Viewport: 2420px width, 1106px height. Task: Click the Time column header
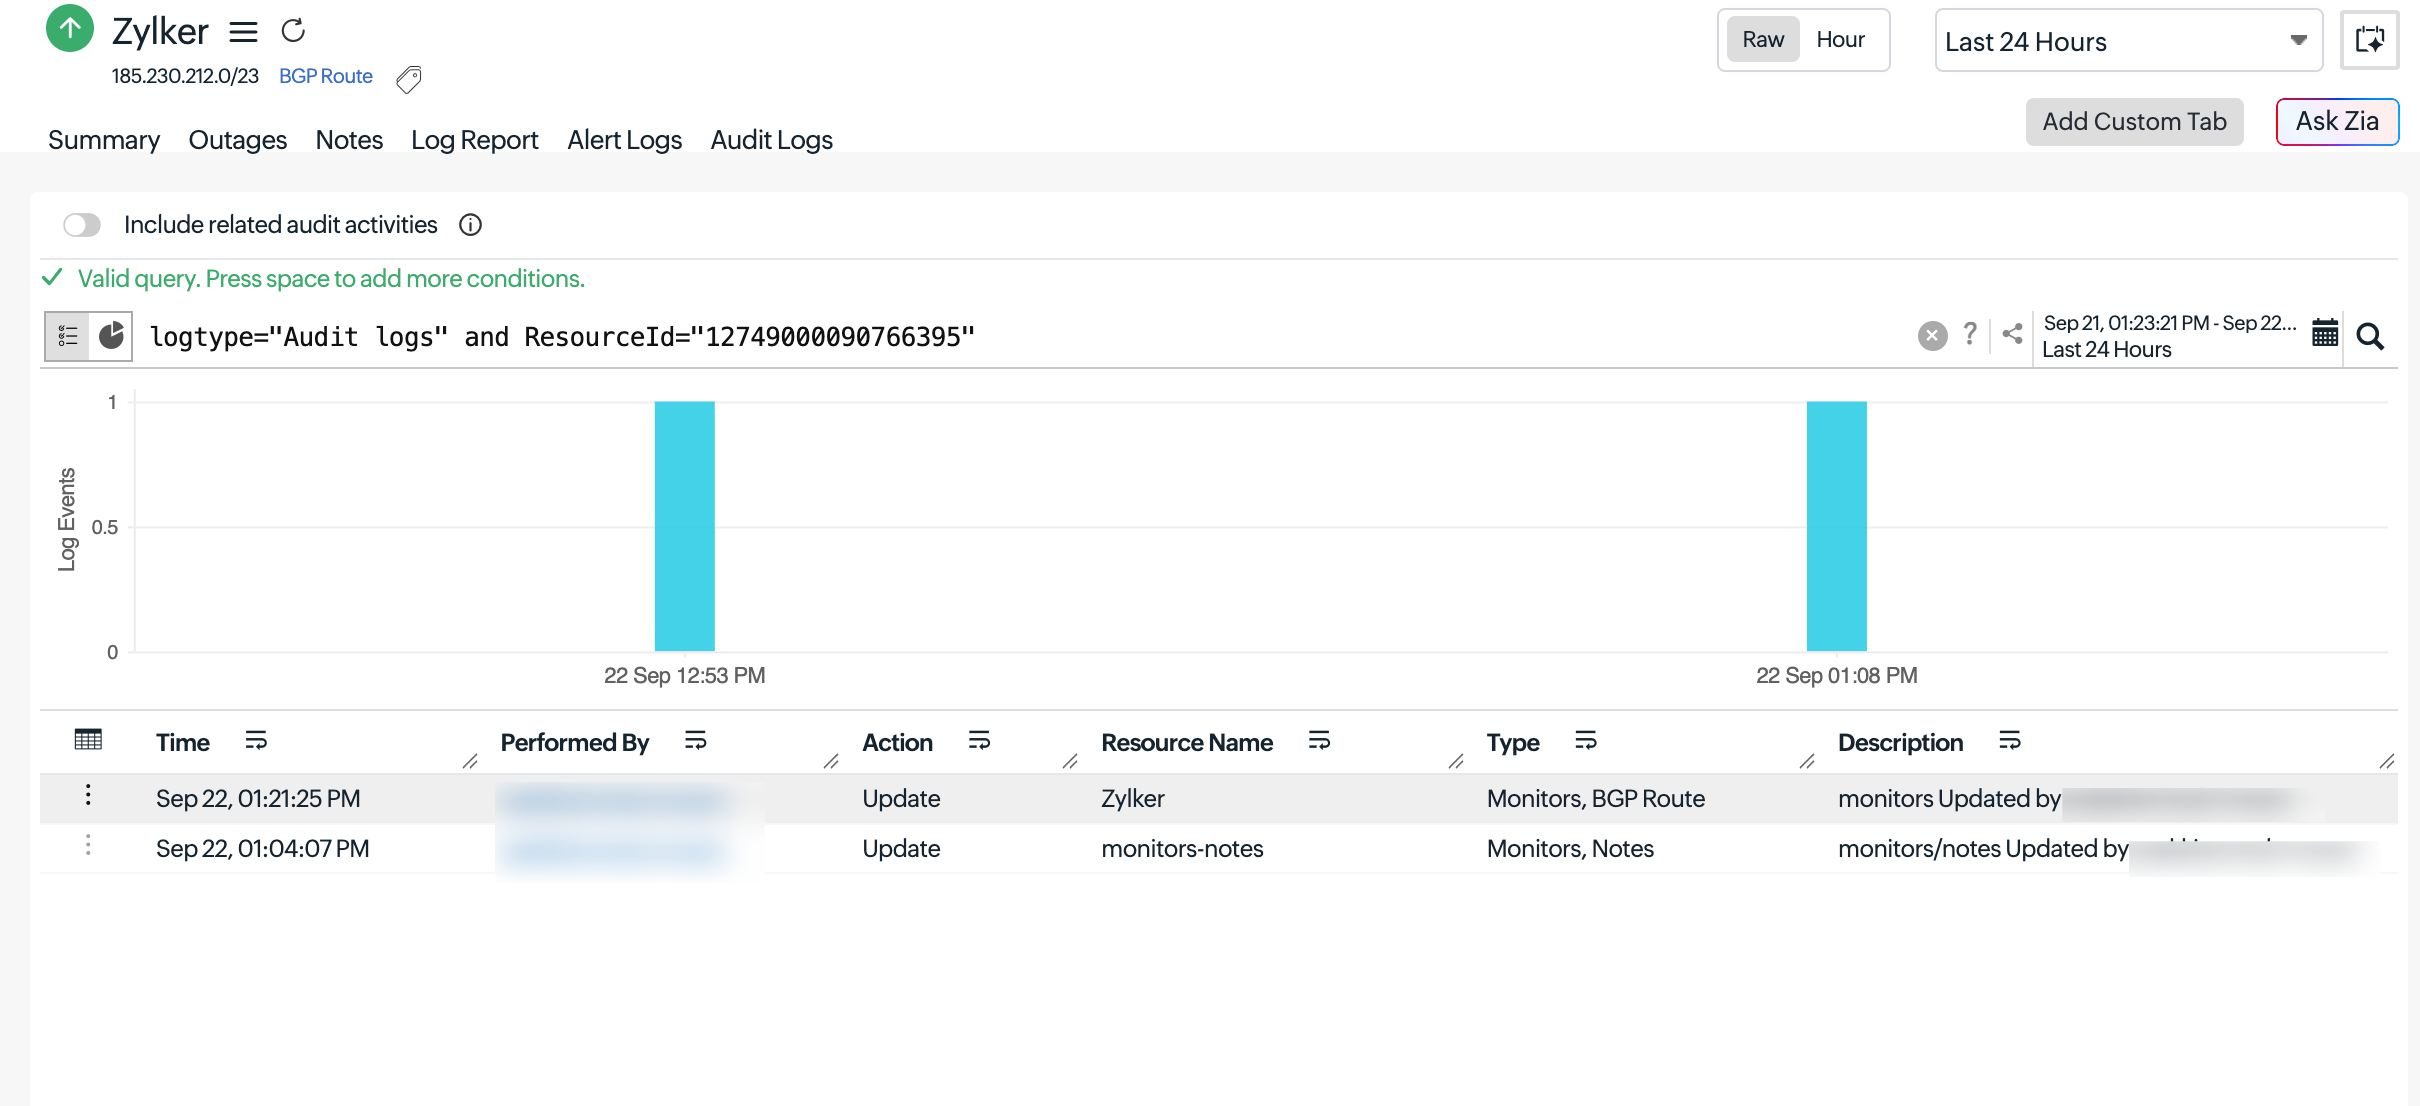point(183,742)
